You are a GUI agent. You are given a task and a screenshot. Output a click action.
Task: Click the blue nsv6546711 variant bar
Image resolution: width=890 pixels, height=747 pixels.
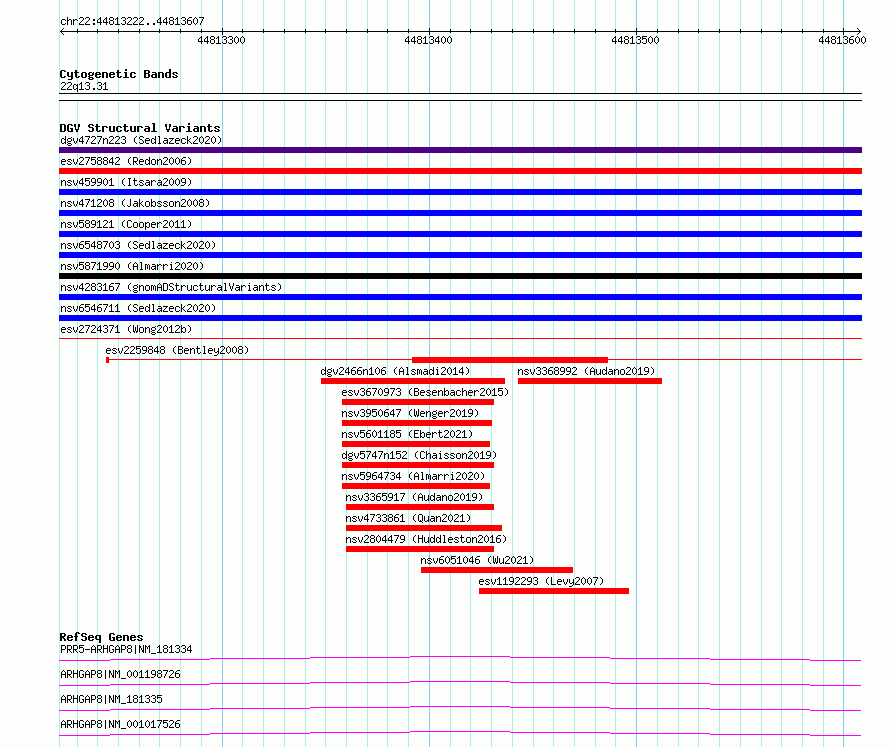pos(460,318)
